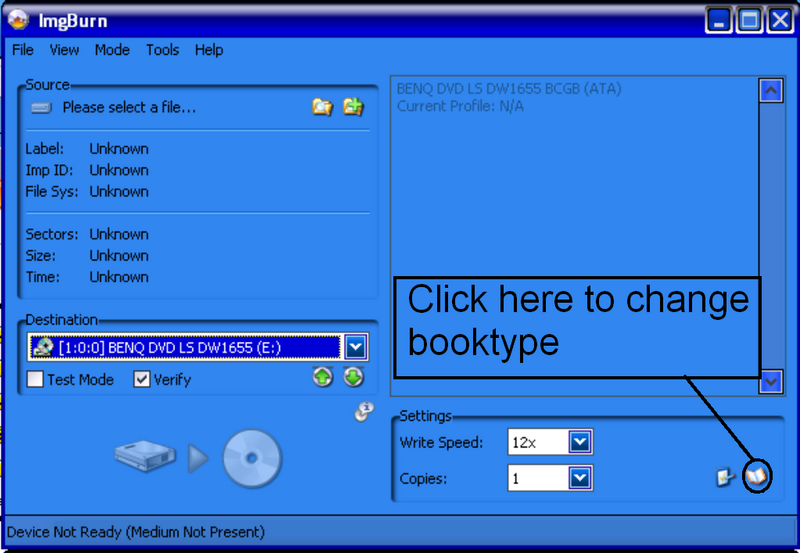Click the Imp ID: row
This screenshot has height=553, width=800.
[x=87, y=170]
